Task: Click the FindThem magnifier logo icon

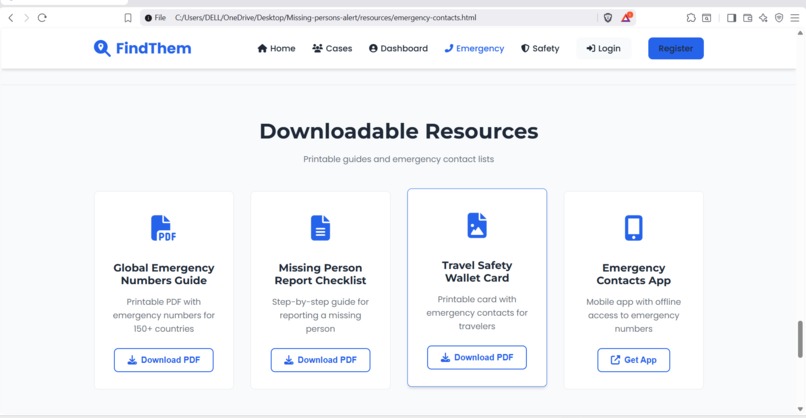Action: click(102, 48)
